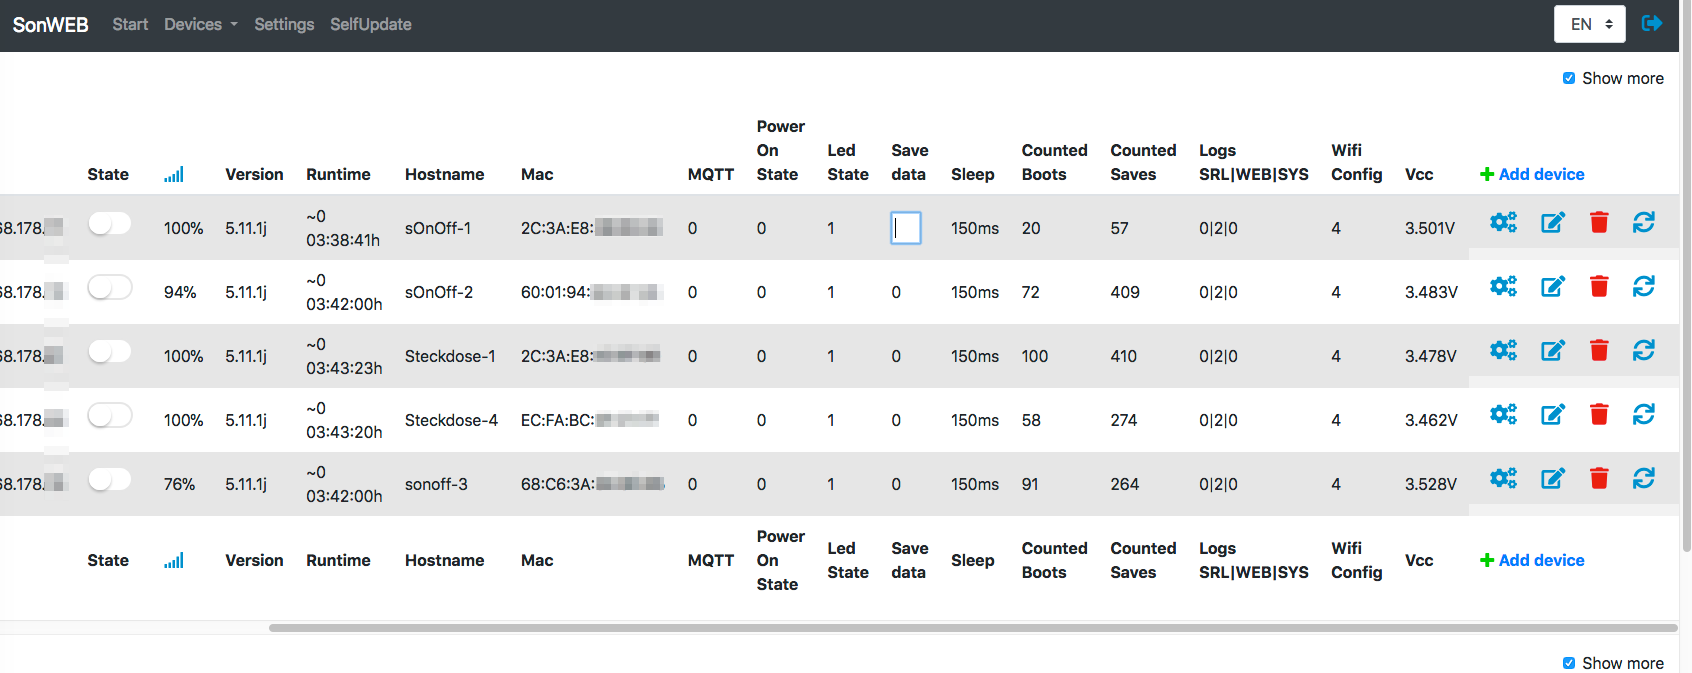
Task: Delete the Steckdose-4 device
Action: pos(1599,414)
